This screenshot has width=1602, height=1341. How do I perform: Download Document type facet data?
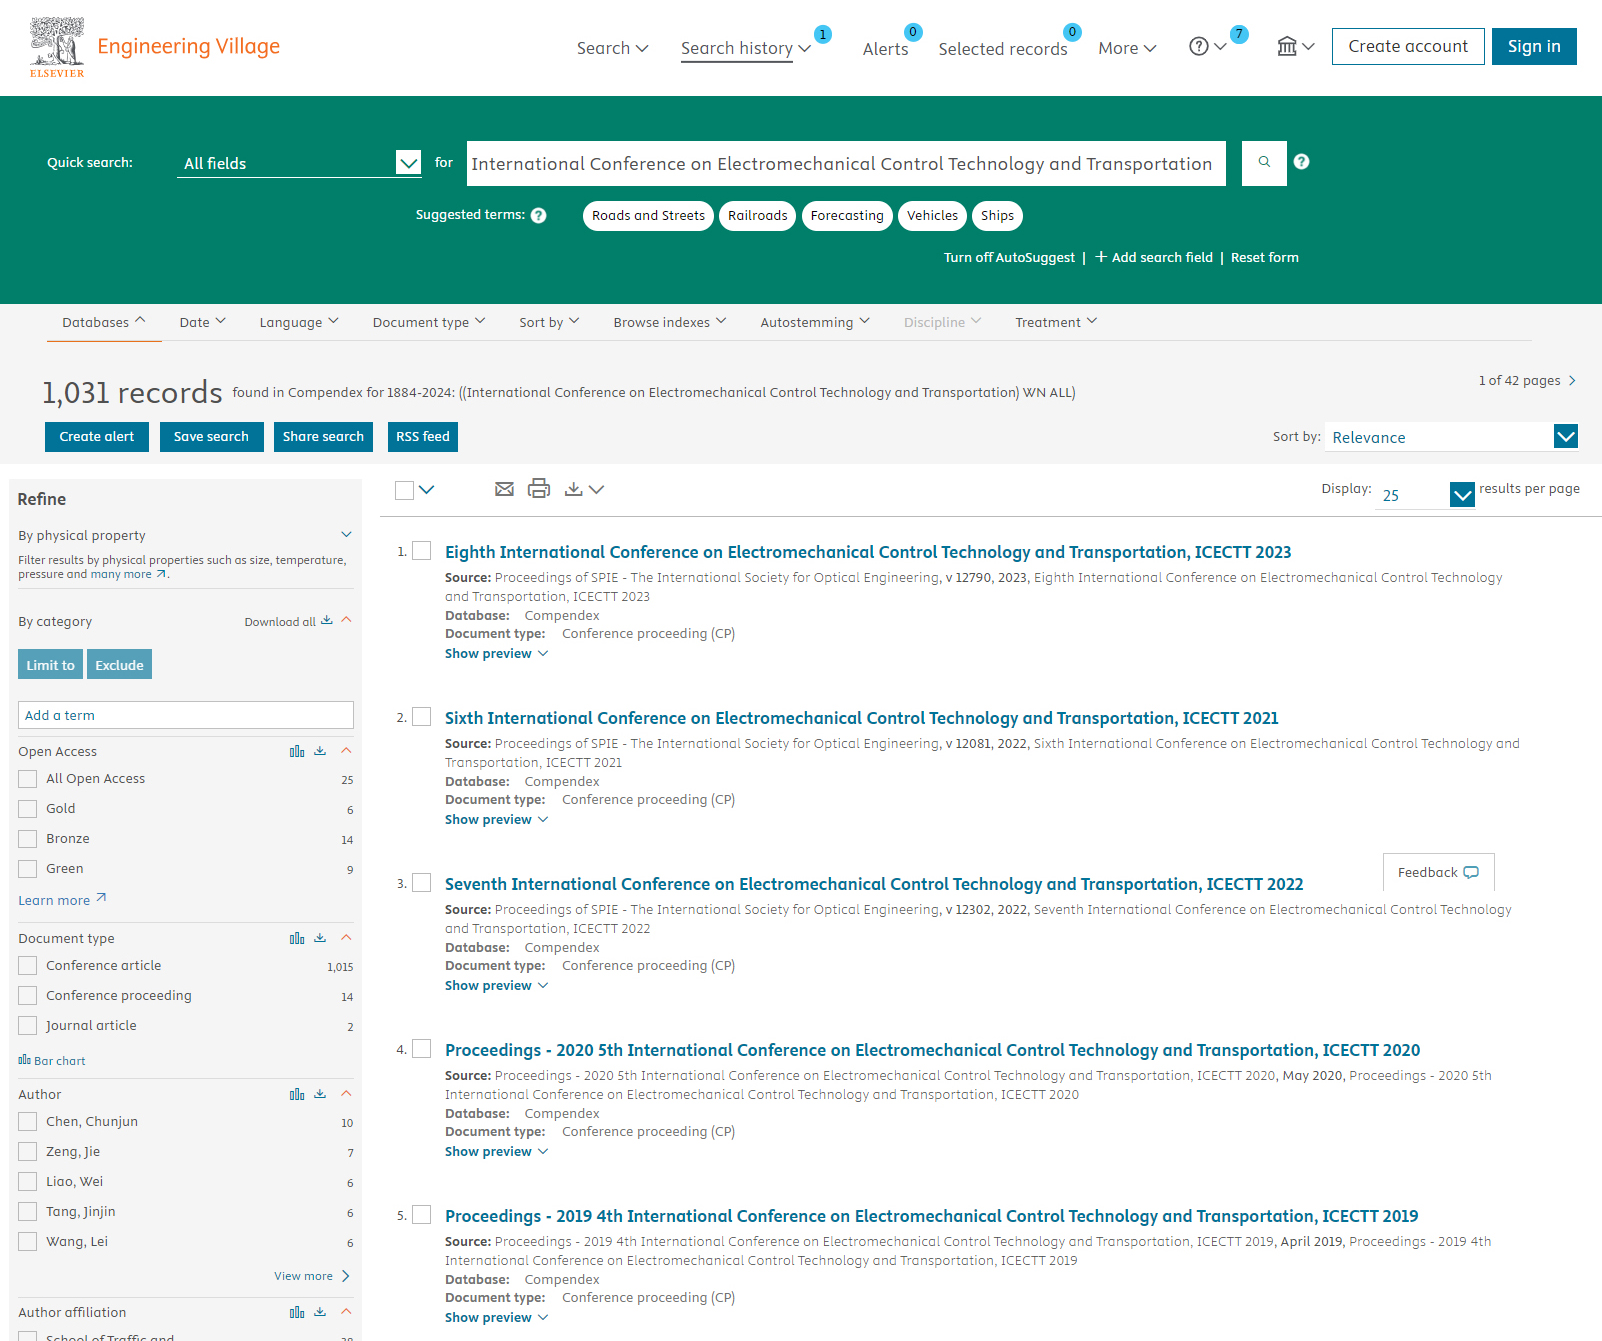click(x=320, y=938)
